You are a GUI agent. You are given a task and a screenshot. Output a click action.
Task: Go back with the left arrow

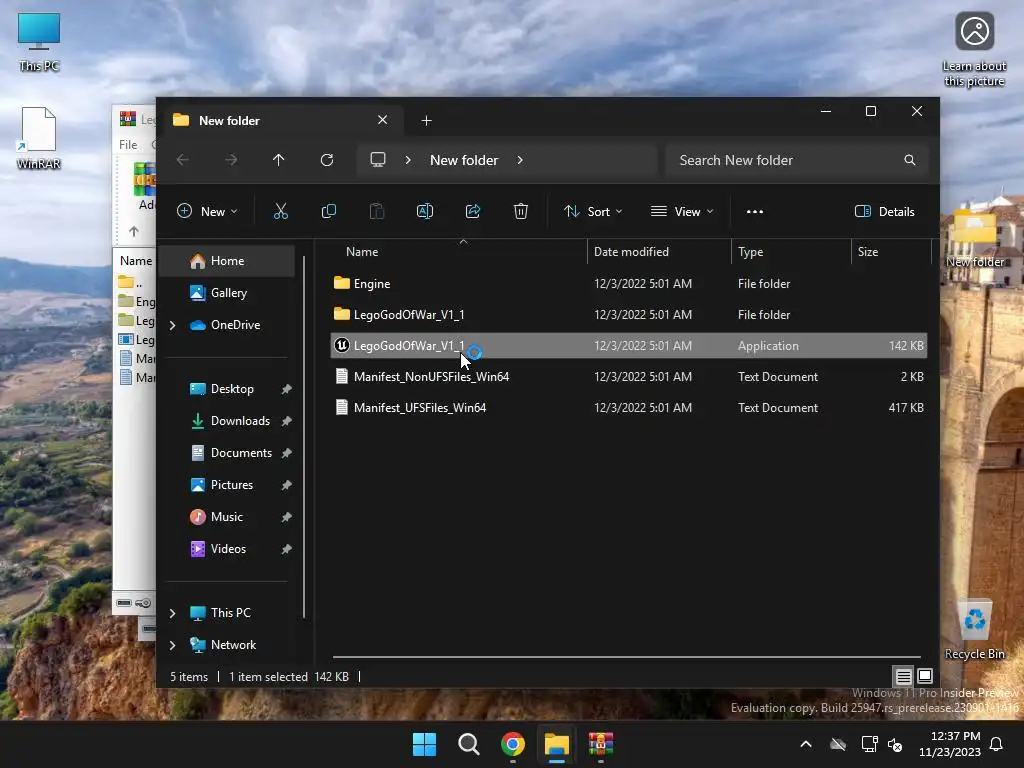point(183,160)
